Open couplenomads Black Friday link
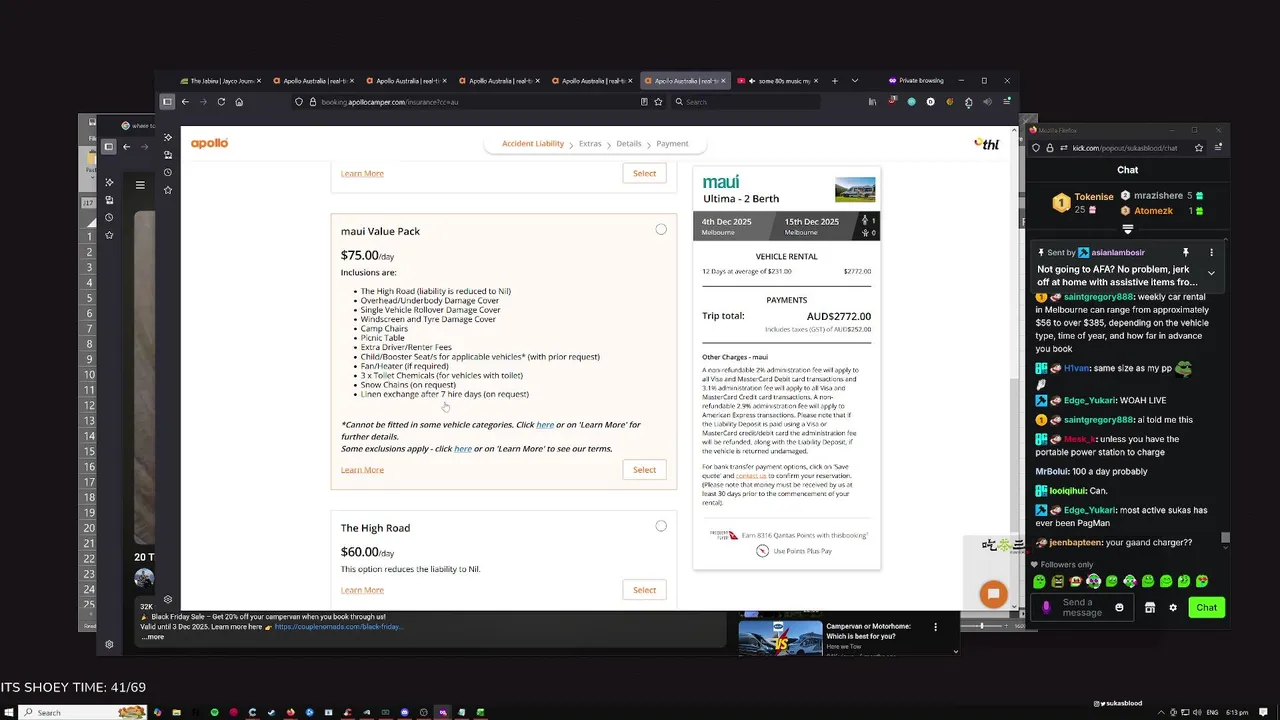 point(338,627)
